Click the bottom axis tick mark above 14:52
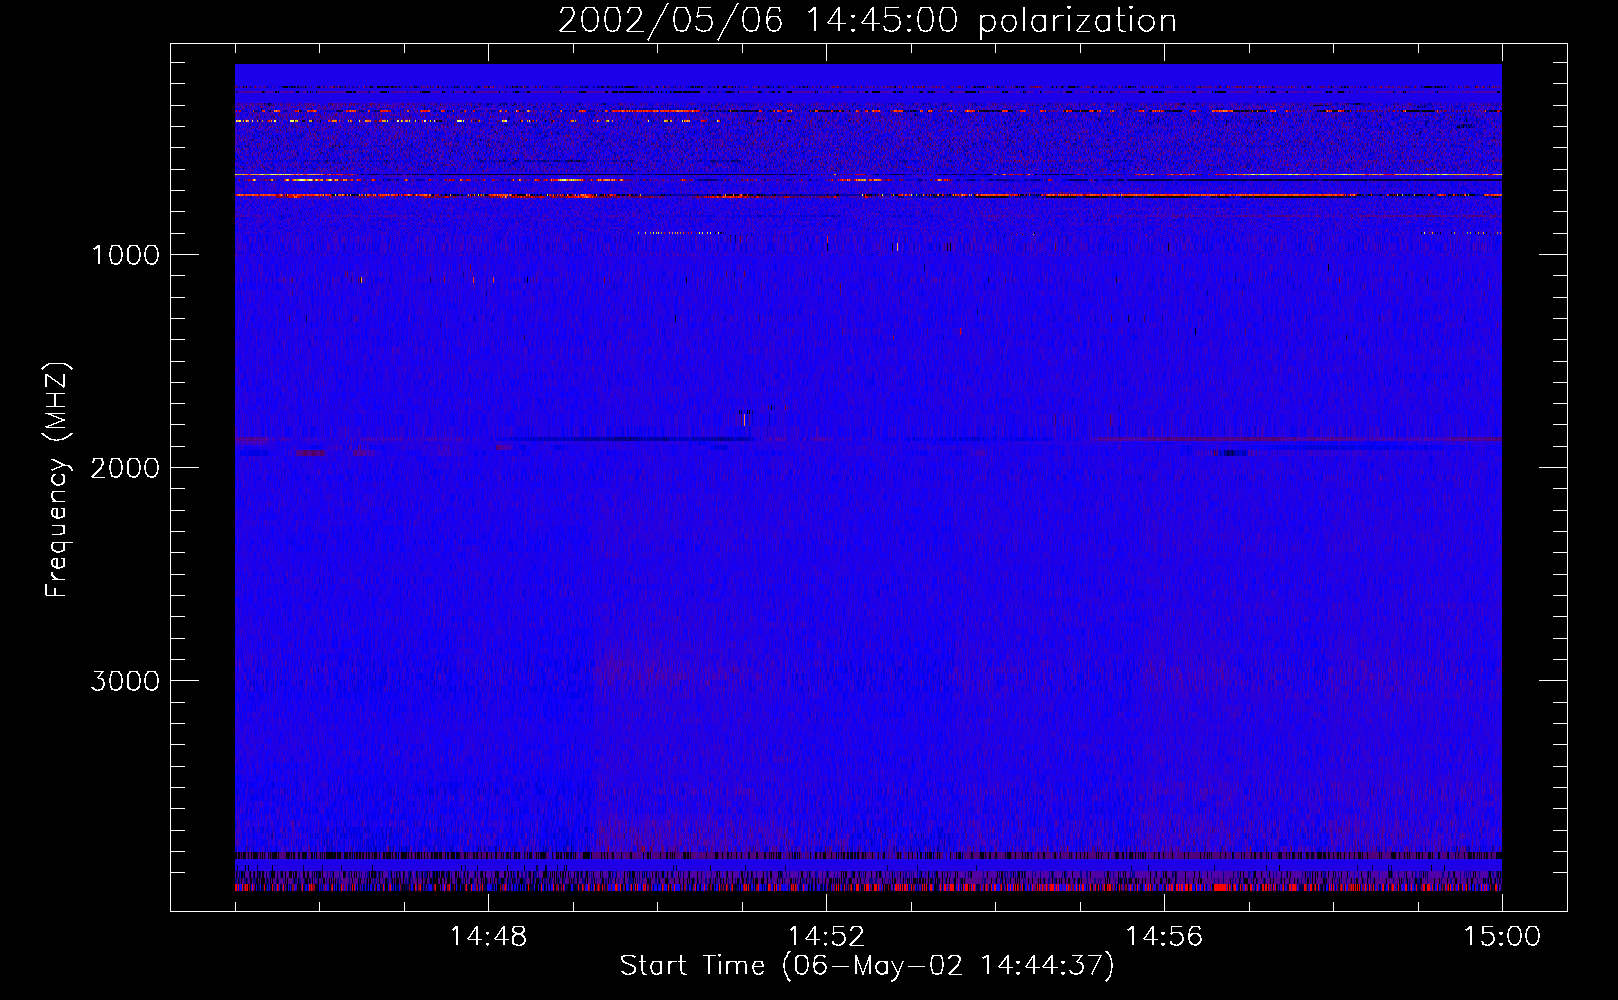Viewport: 1618px width, 1000px height. [826, 903]
